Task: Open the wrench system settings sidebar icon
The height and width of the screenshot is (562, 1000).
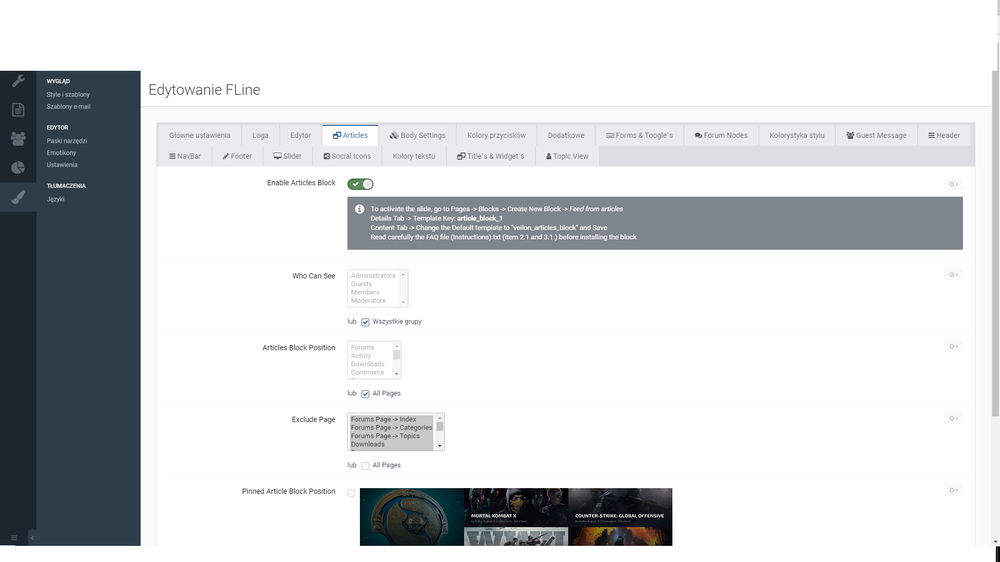Action: [x=18, y=81]
